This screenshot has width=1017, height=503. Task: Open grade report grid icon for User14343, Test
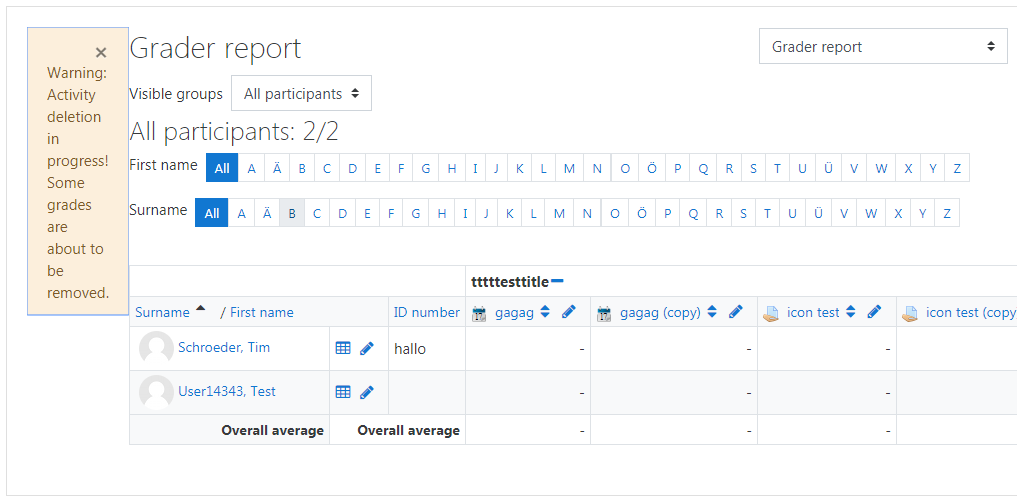[343, 392]
